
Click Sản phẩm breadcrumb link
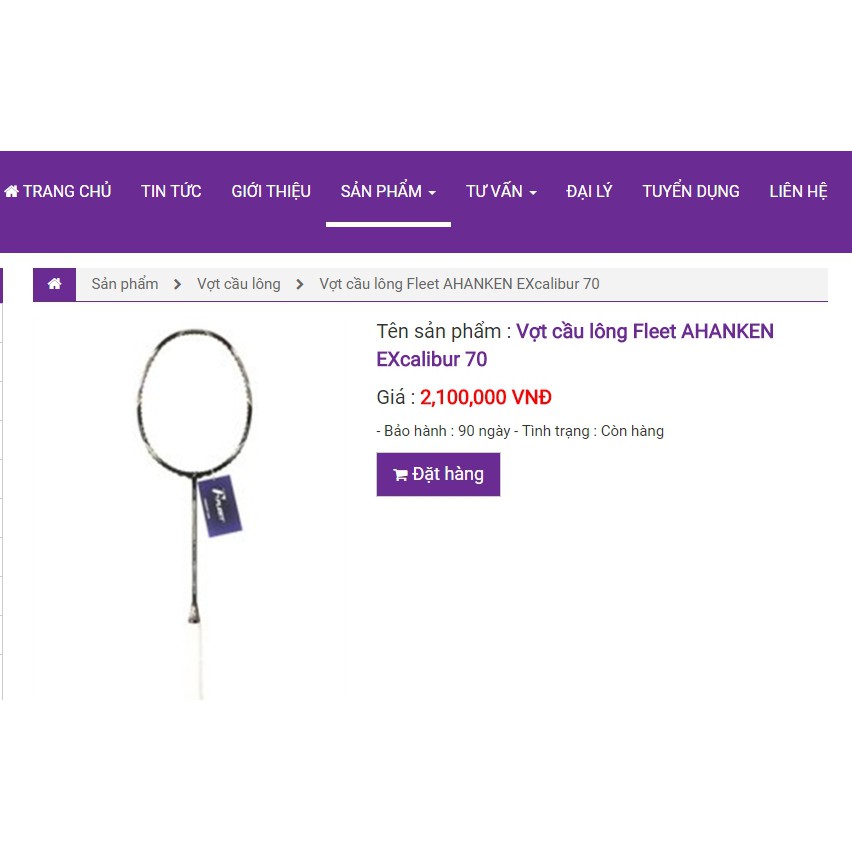(x=125, y=284)
